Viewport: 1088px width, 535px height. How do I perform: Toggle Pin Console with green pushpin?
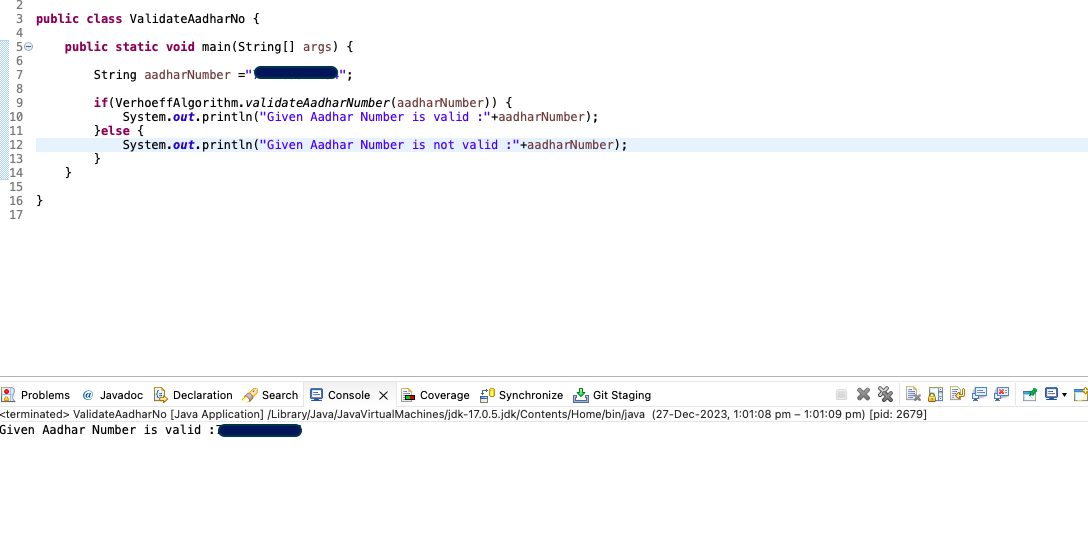[x=1030, y=394]
